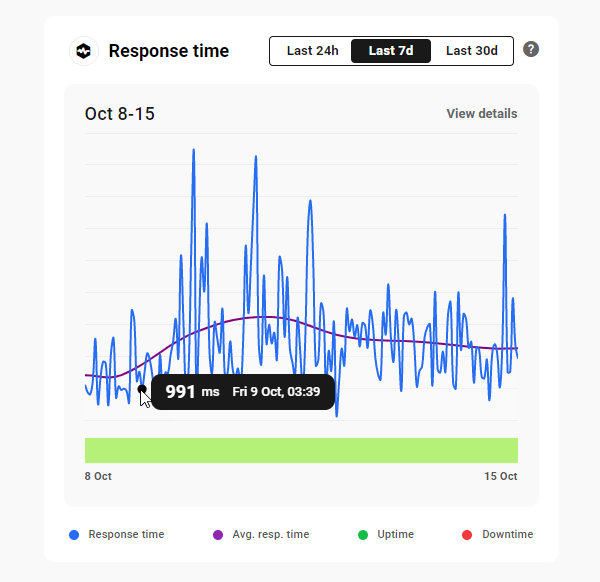This screenshot has width=600, height=582.
Task: Click the blue Response time legend dot
Action: coord(74,535)
